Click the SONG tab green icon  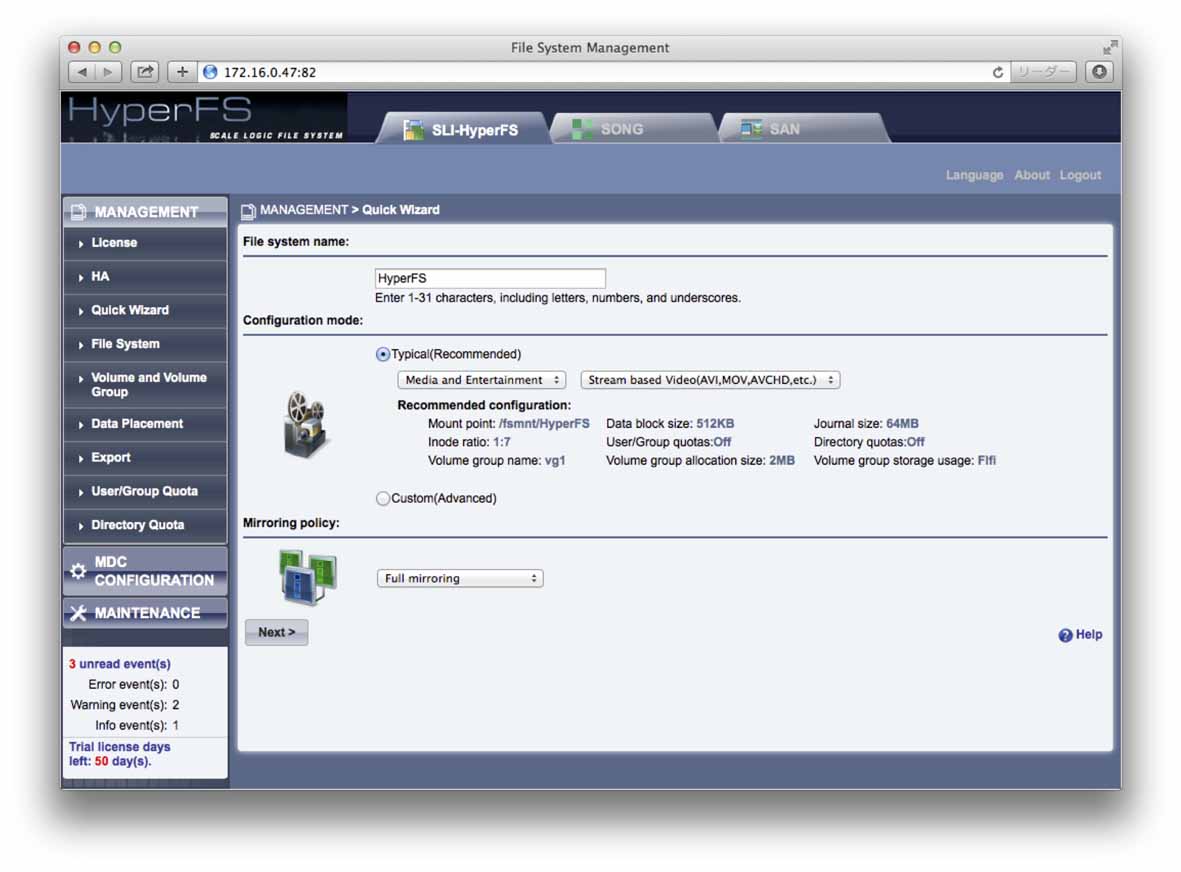point(581,129)
